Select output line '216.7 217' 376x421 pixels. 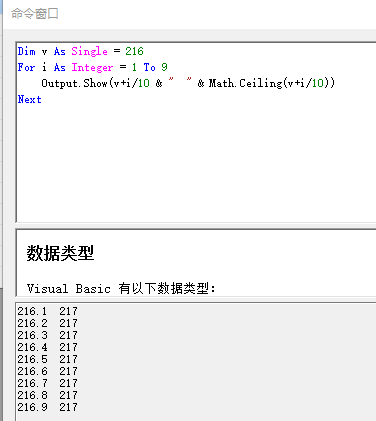click(47, 383)
